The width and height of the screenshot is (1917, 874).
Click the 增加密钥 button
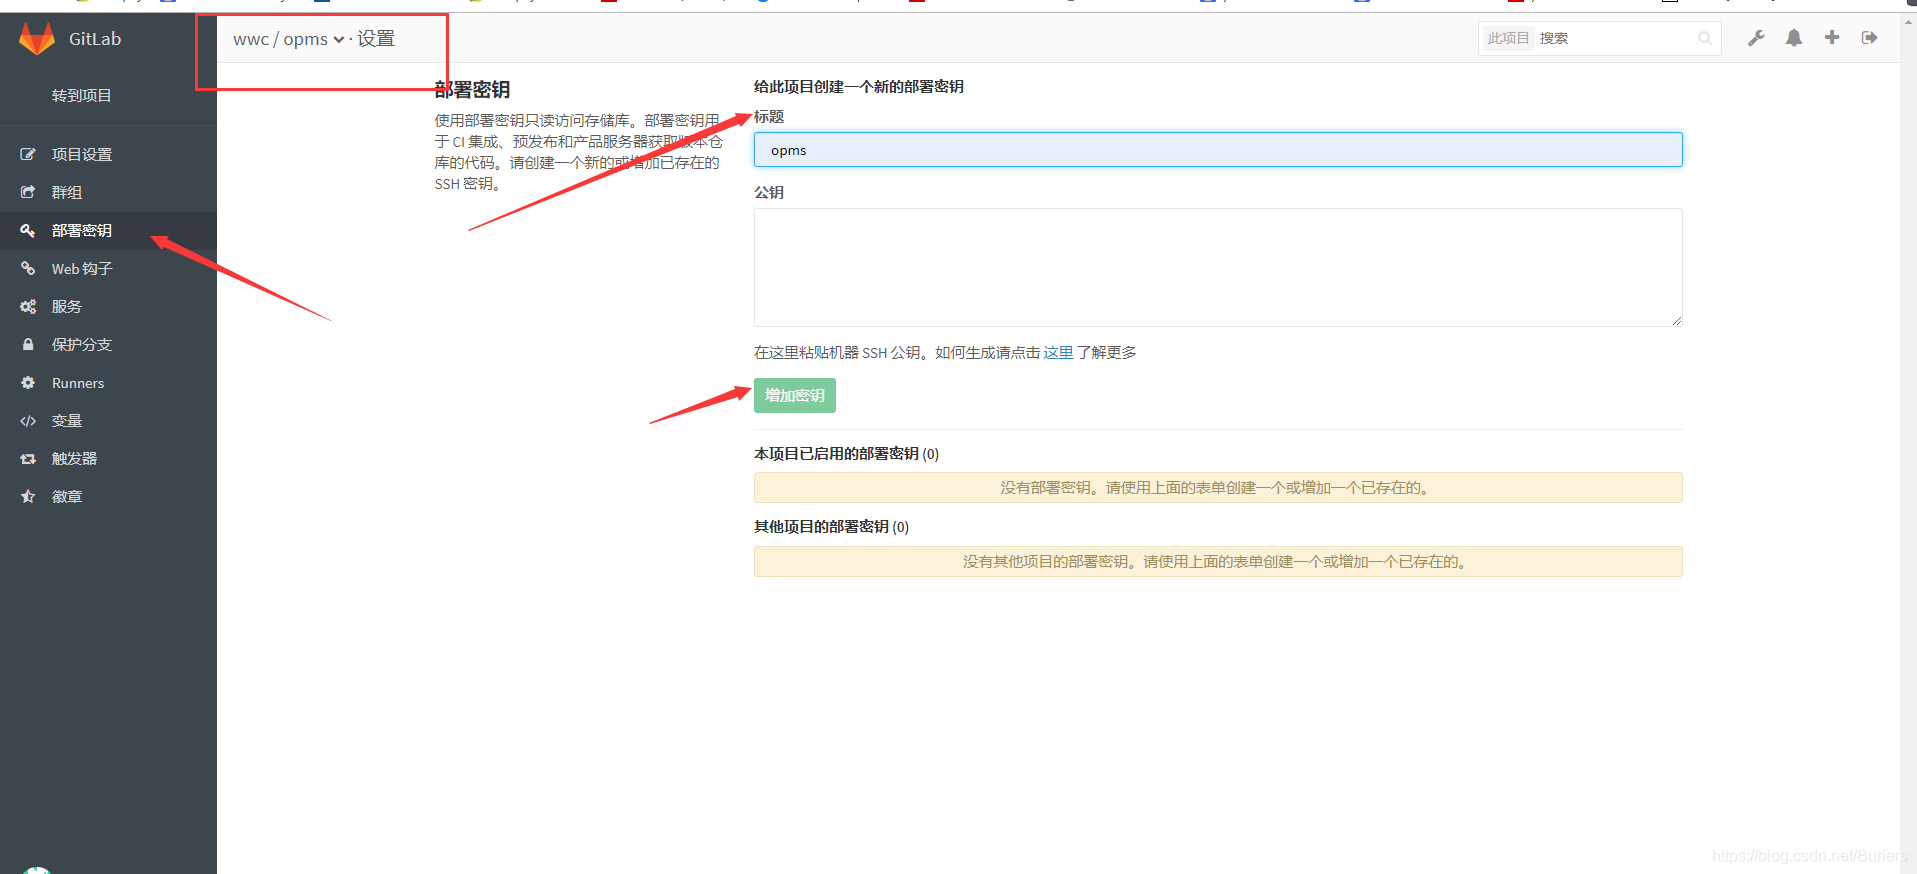coord(795,395)
